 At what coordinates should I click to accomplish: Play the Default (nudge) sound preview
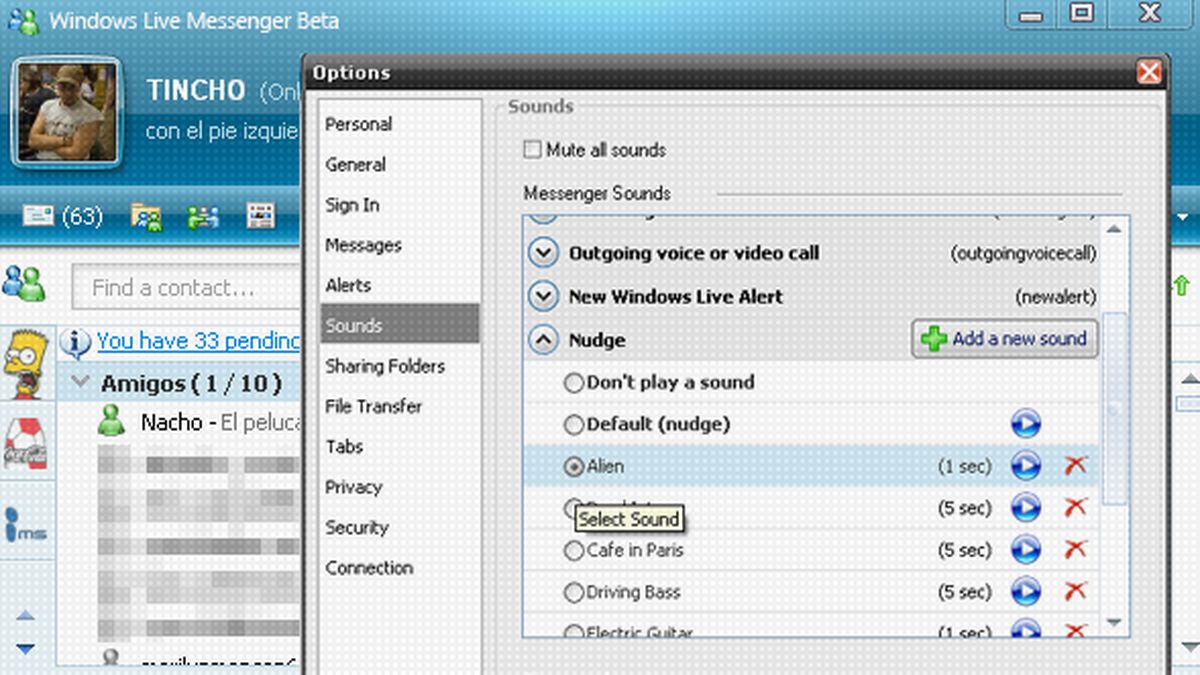click(x=1025, y=424)
